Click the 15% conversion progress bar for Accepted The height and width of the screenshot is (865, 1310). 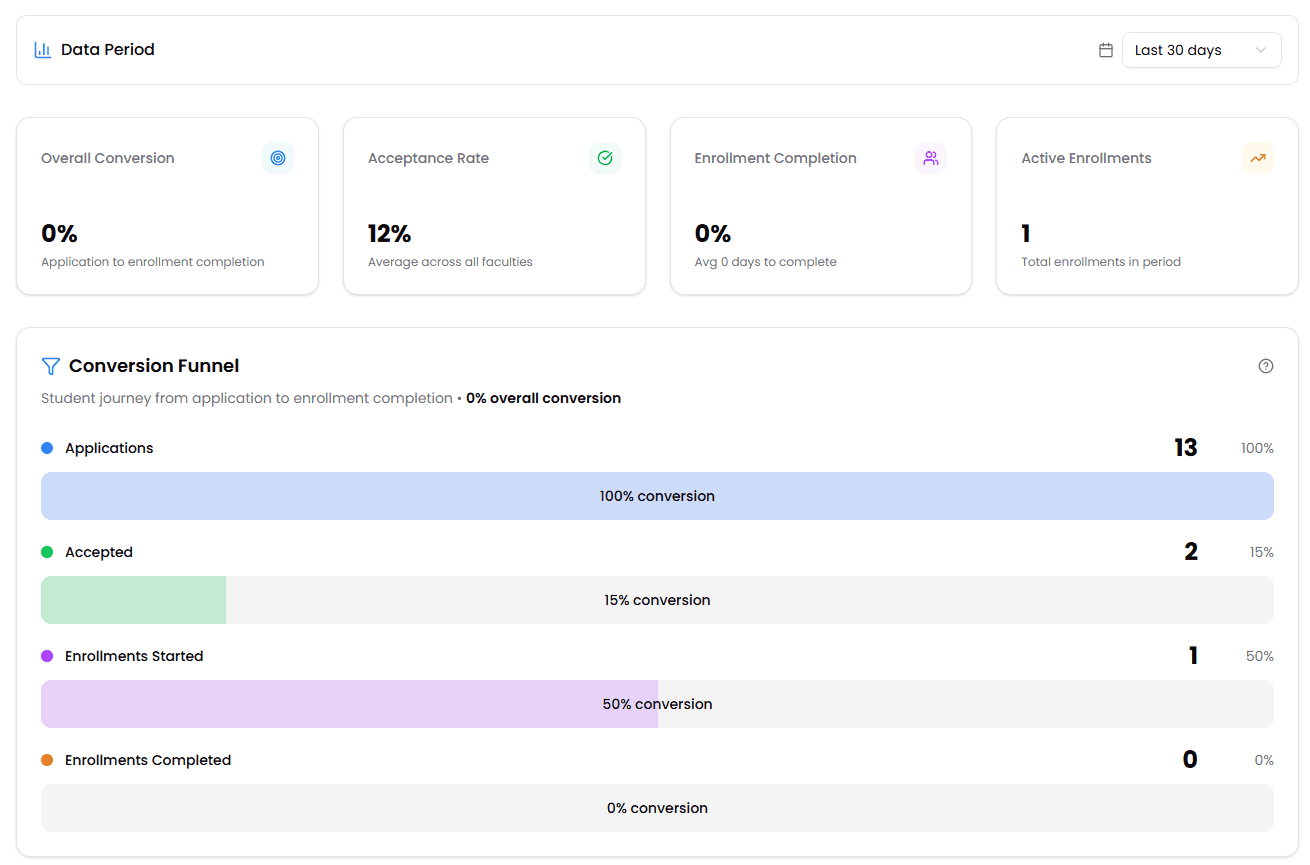(x=657, y=600)
